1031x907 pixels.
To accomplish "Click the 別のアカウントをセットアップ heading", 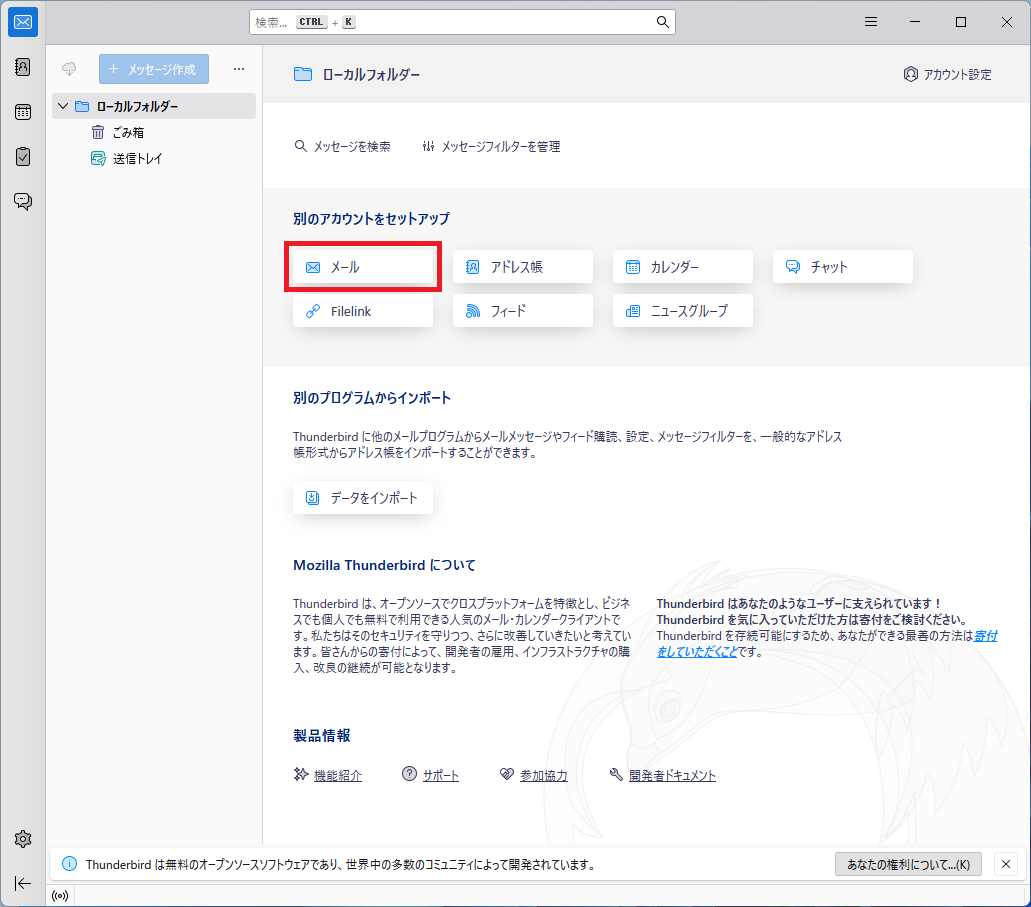I will click(372, 218).
